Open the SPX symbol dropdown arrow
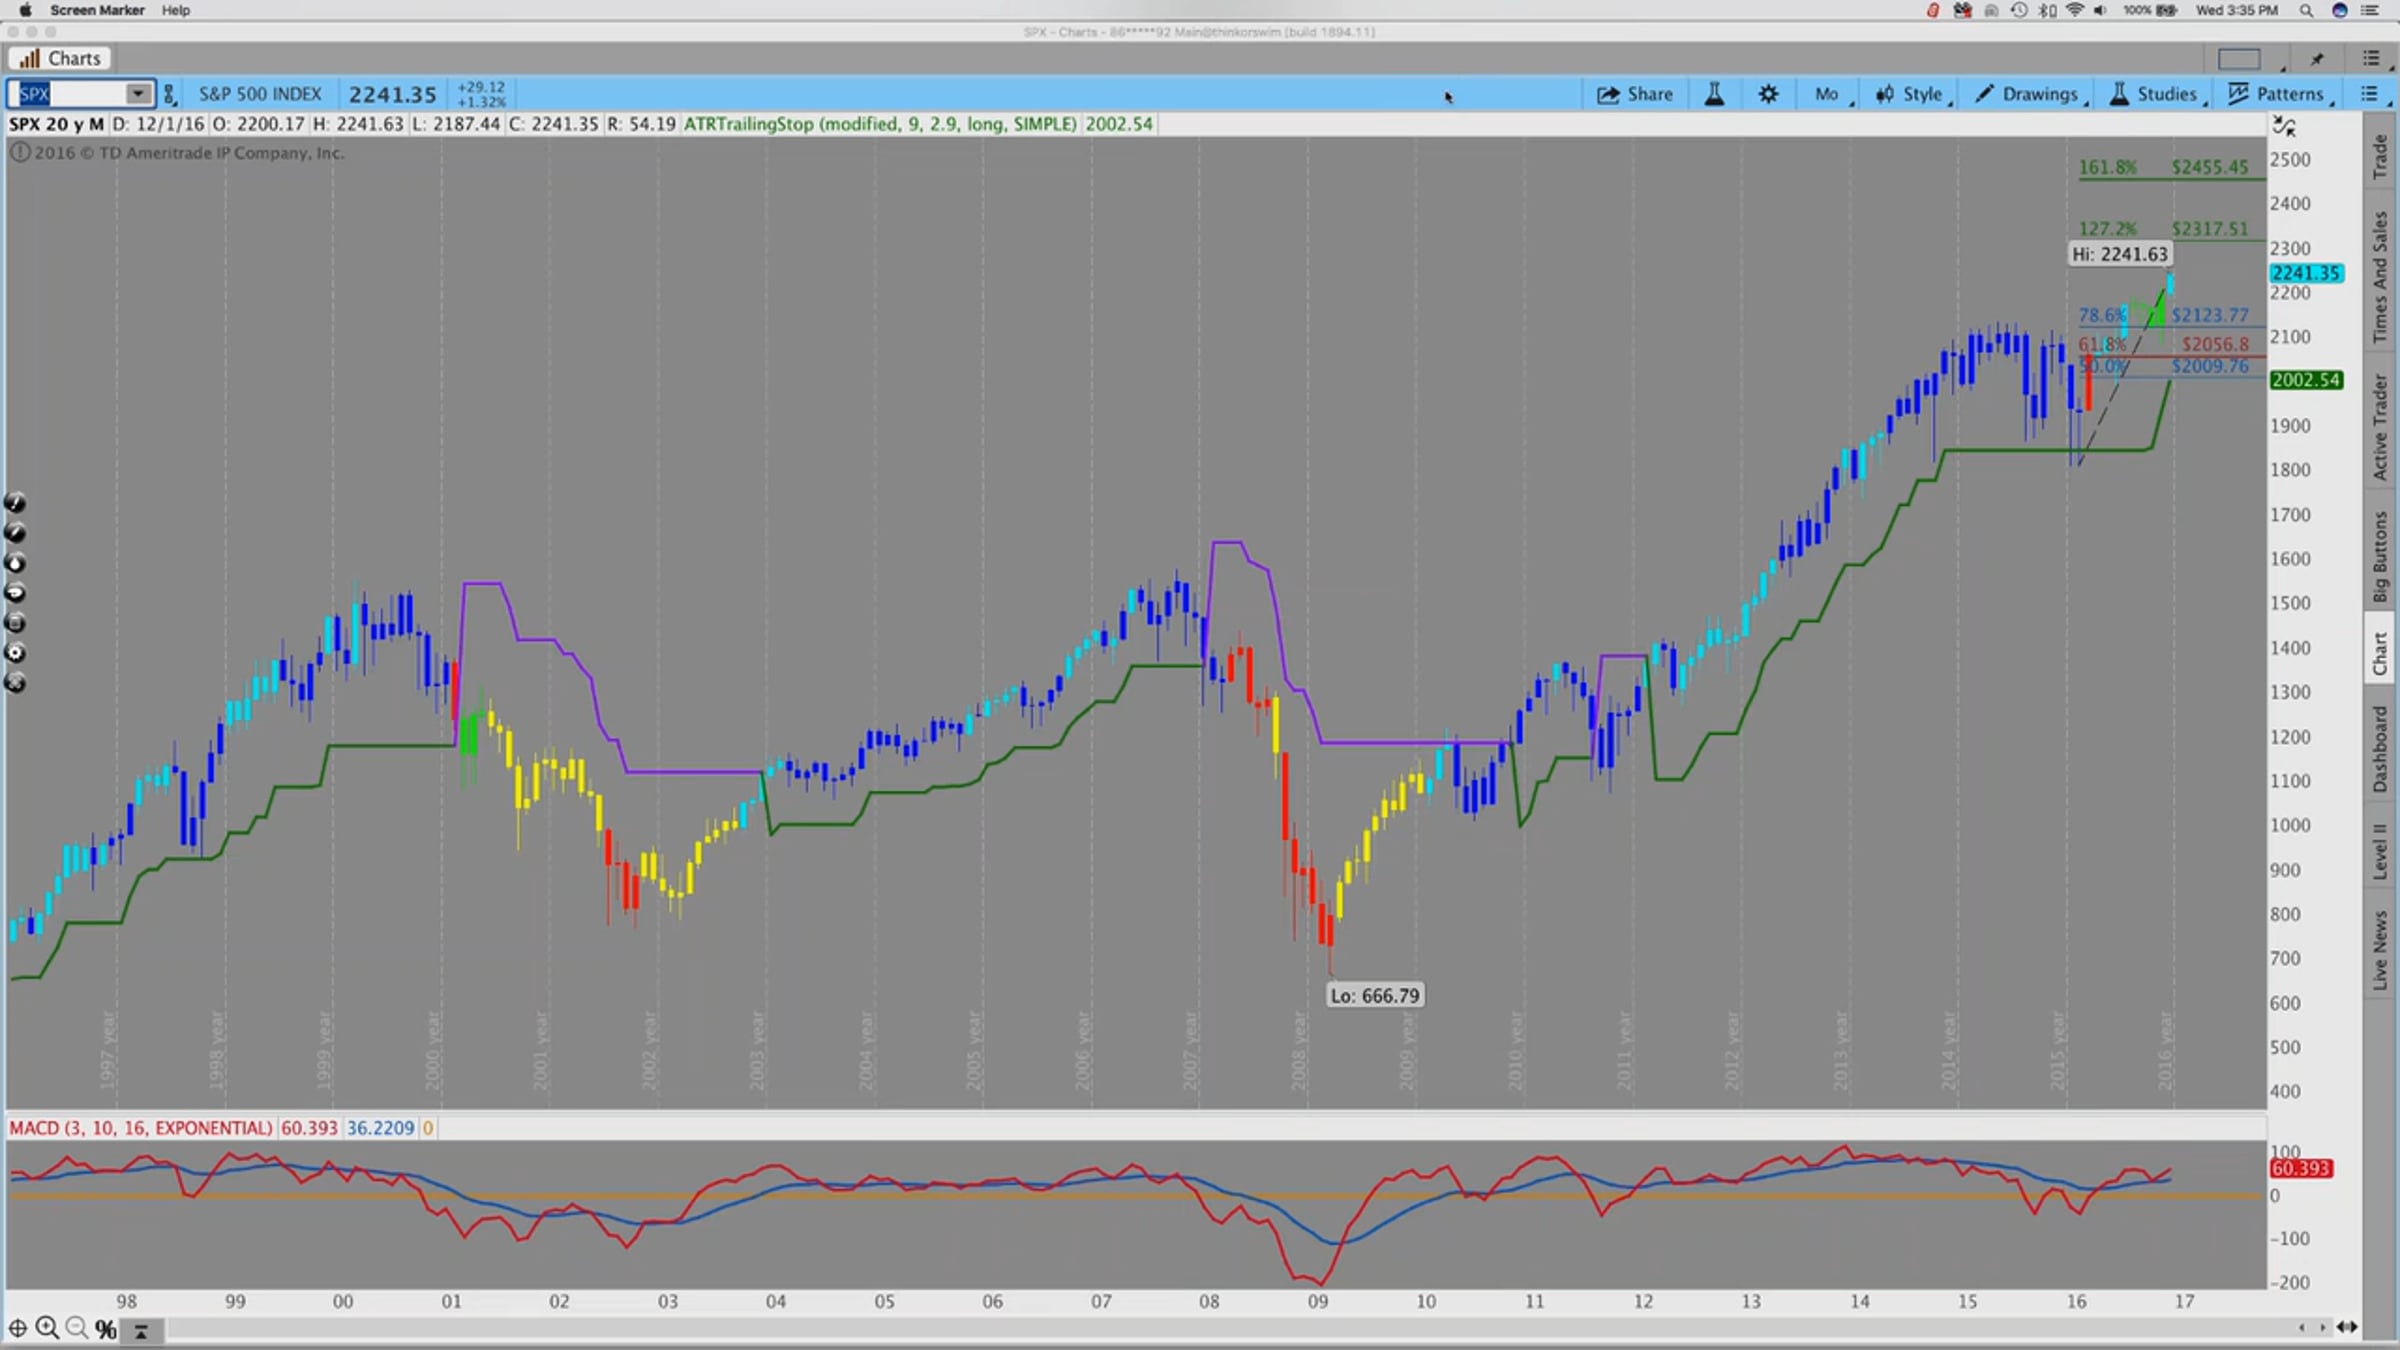The width and height of the screenshot is (2400, 1350). [x=138, y=94]
